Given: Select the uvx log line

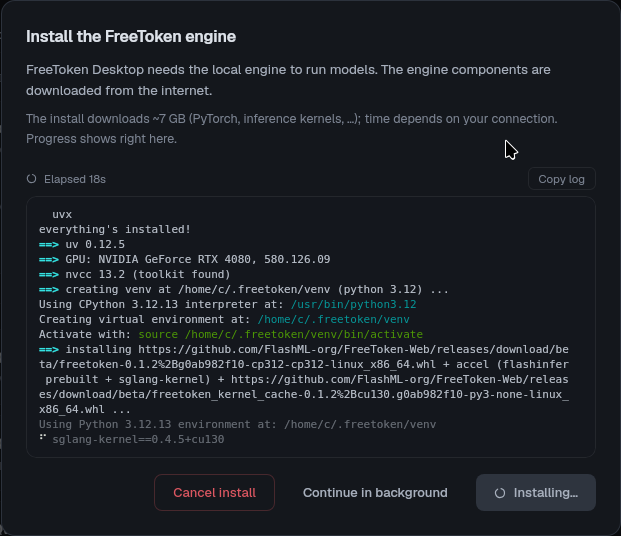Looking at the screenshot, I should pyautogui.click(x=62, y=214).
